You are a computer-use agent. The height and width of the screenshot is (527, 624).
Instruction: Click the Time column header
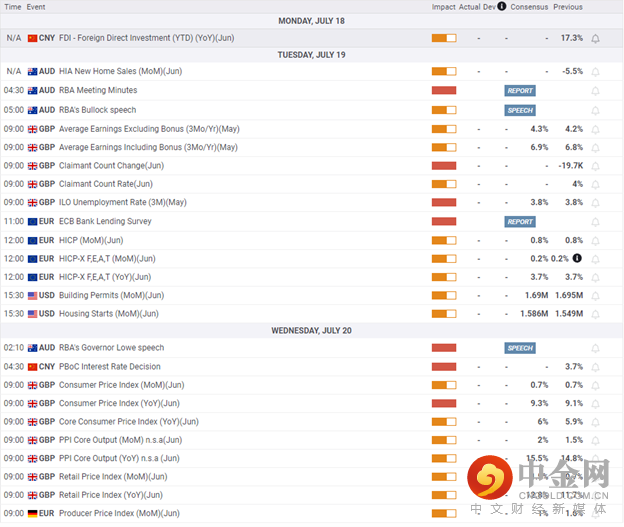pyautogui.click(x=13, y=7)
